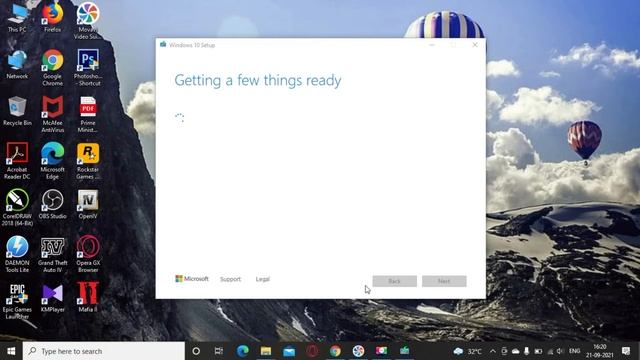Screen dimensions: 640x360
Task: Switch to Chrome on the taskbar
Action: pos(335,351)
